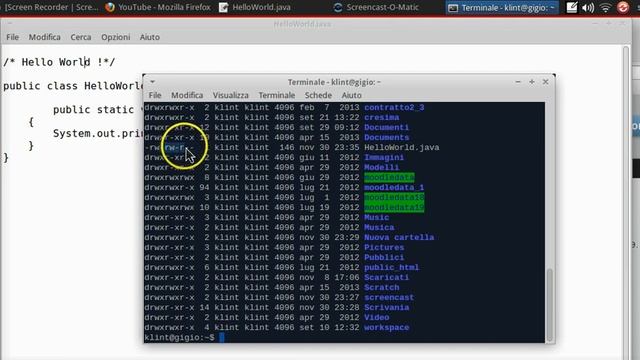Image resolution: width=640 pixels, height=360 pixels.
Task: Click the Screencast-O-Matic icon in taskbar
Action: pyautogui.click(x=338, y=7)
